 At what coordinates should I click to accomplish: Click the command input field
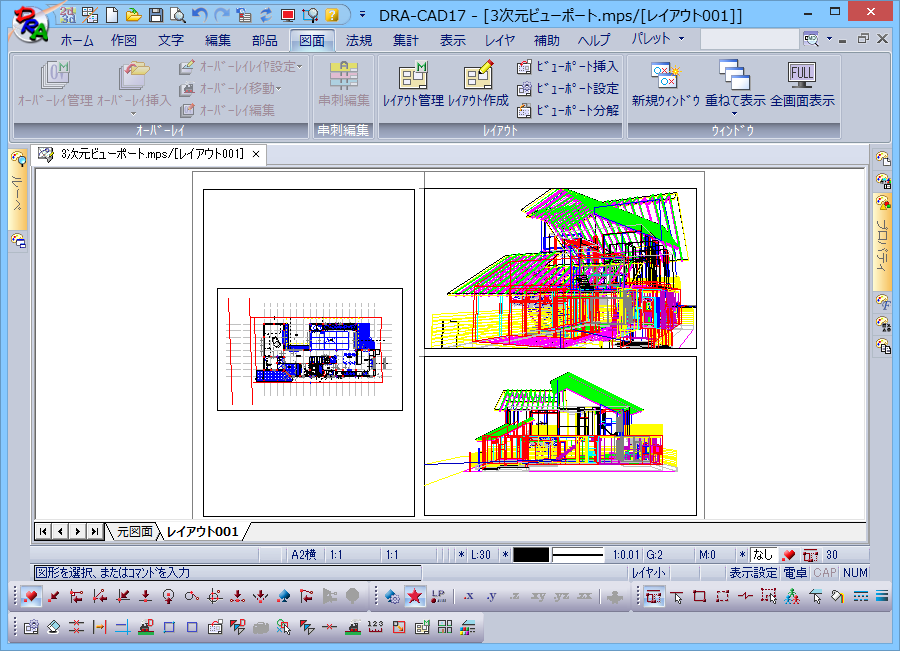tap(227, 572)
